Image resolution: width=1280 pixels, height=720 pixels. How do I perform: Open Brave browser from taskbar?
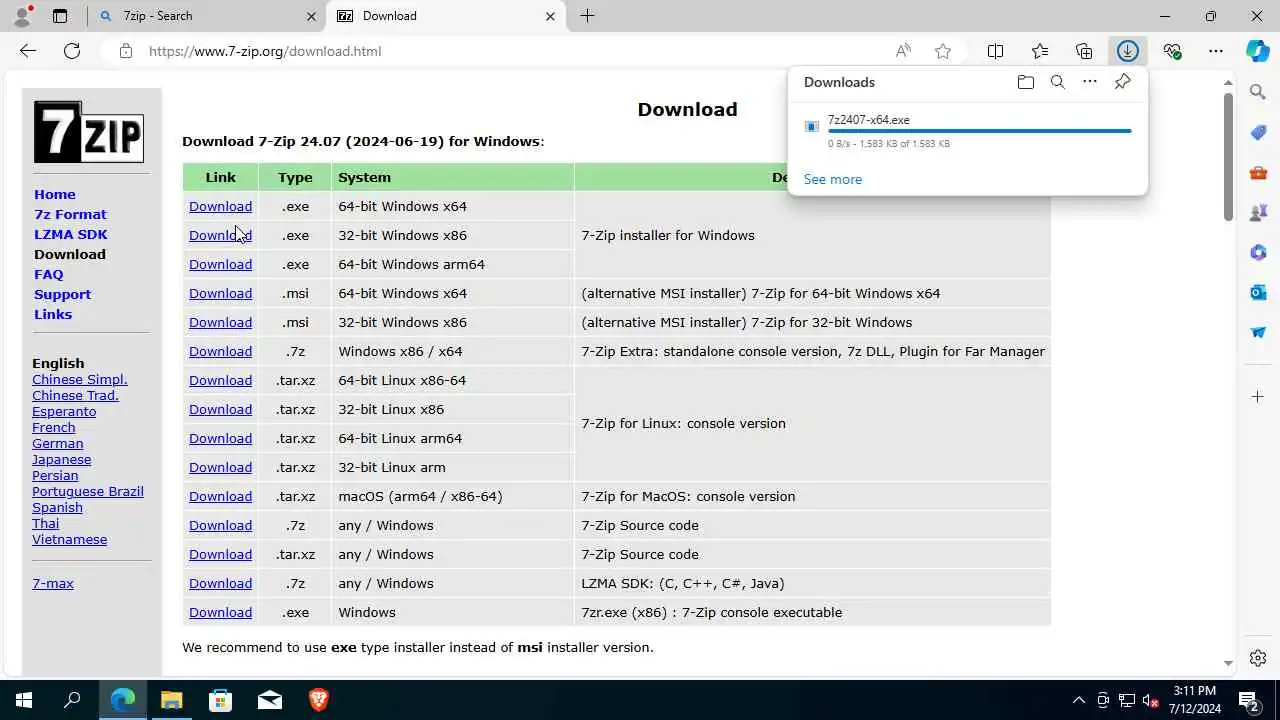(318, 700)
